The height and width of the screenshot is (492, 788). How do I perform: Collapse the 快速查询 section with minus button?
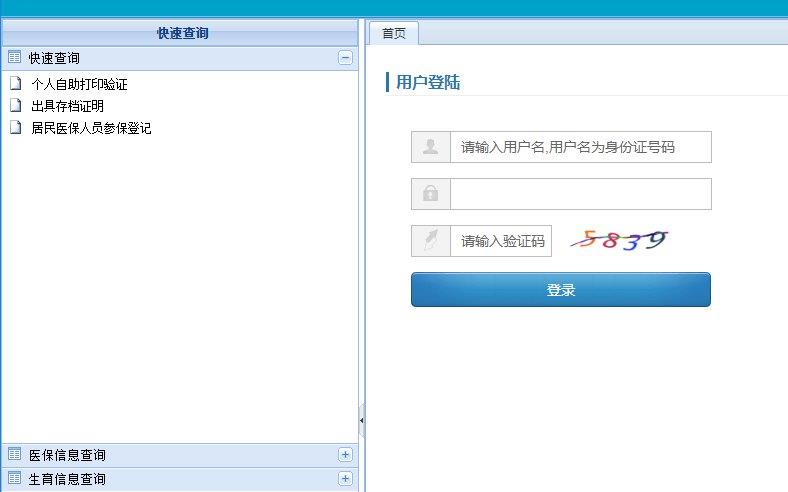(x=345, y=58)
